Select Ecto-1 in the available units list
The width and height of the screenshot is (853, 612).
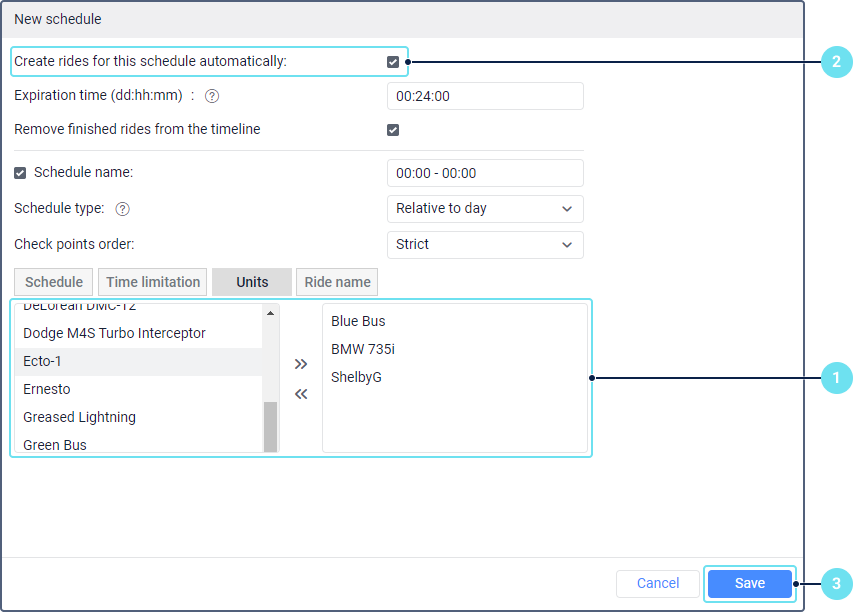(x=138, y=361)
